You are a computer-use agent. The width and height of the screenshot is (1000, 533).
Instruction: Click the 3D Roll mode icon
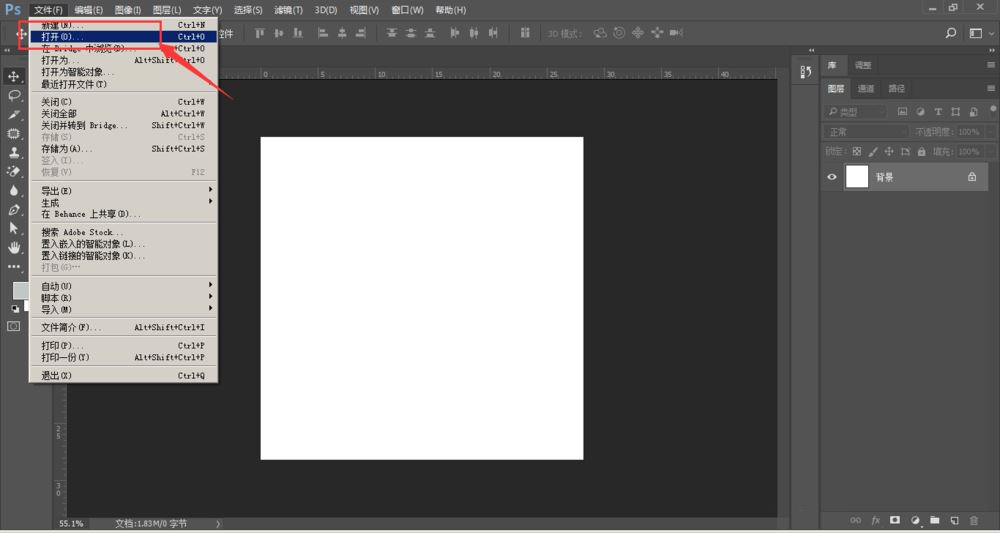pos(619,33)
